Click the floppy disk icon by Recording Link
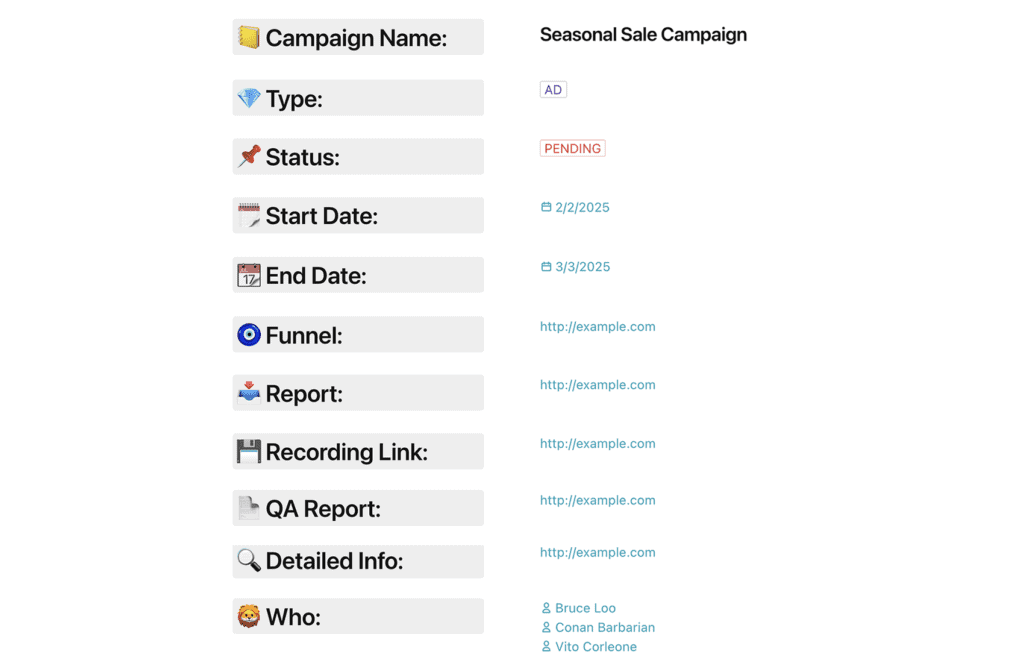 tap(249, 452)
